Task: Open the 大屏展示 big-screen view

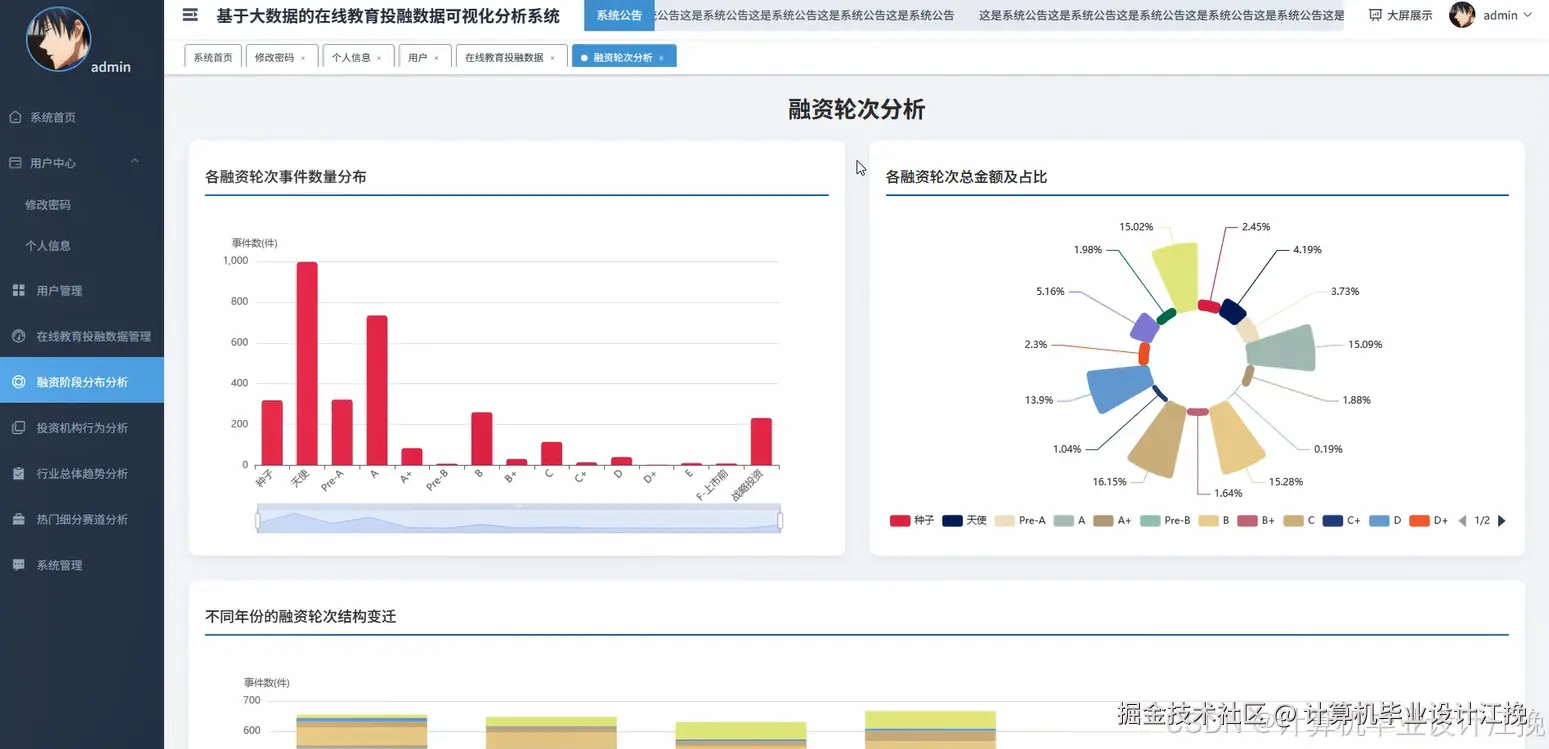Action: 1400,15
